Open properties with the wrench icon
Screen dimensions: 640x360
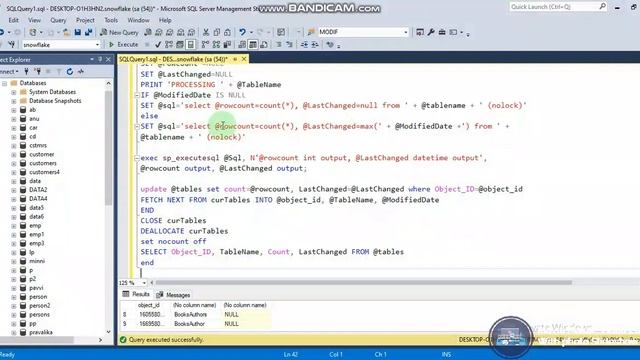click(x=431, y=32)
